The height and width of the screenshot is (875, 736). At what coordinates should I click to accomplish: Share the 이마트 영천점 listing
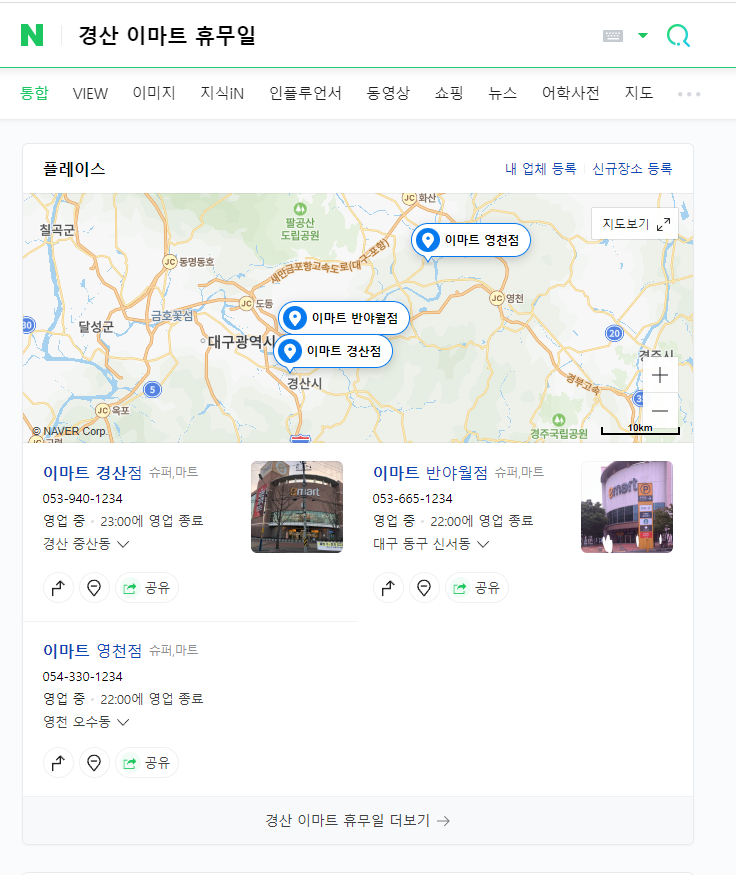[147, 763]
